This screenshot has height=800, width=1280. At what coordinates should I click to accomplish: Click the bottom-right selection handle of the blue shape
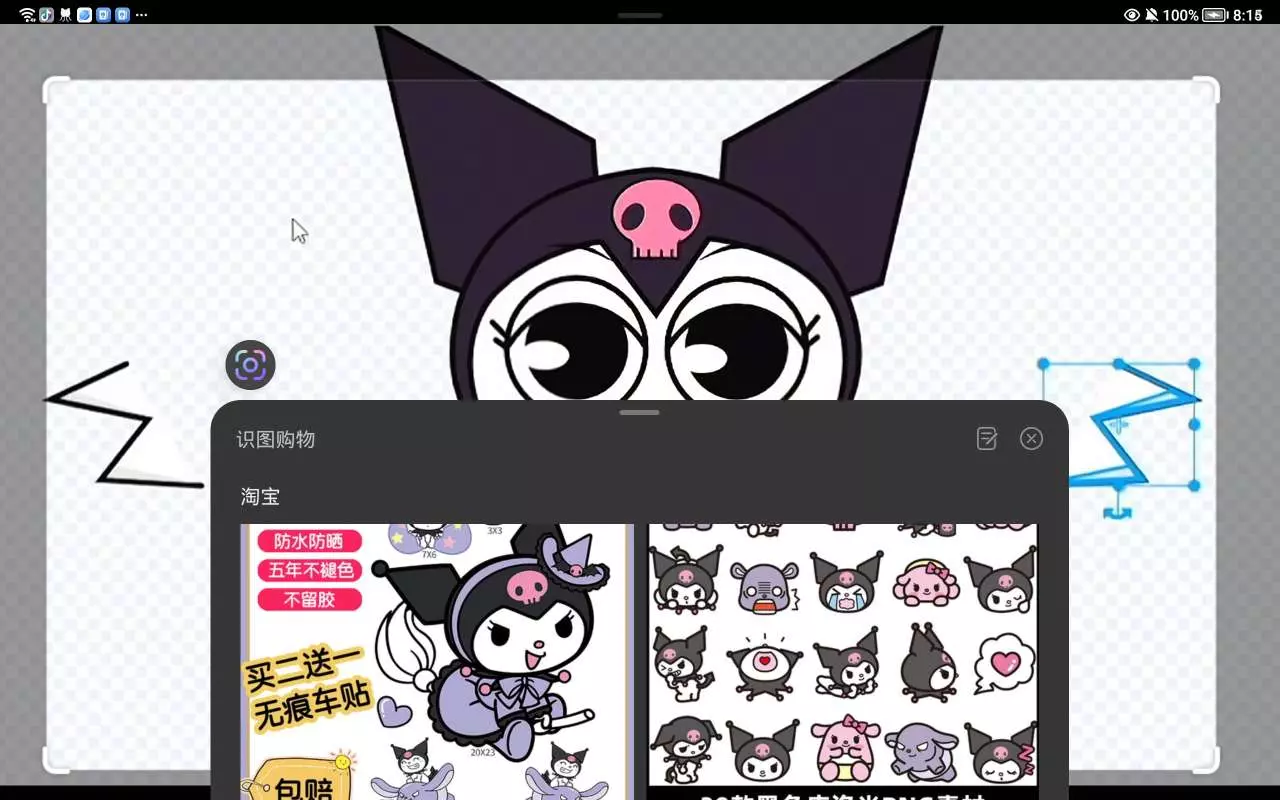[1194, 485]
